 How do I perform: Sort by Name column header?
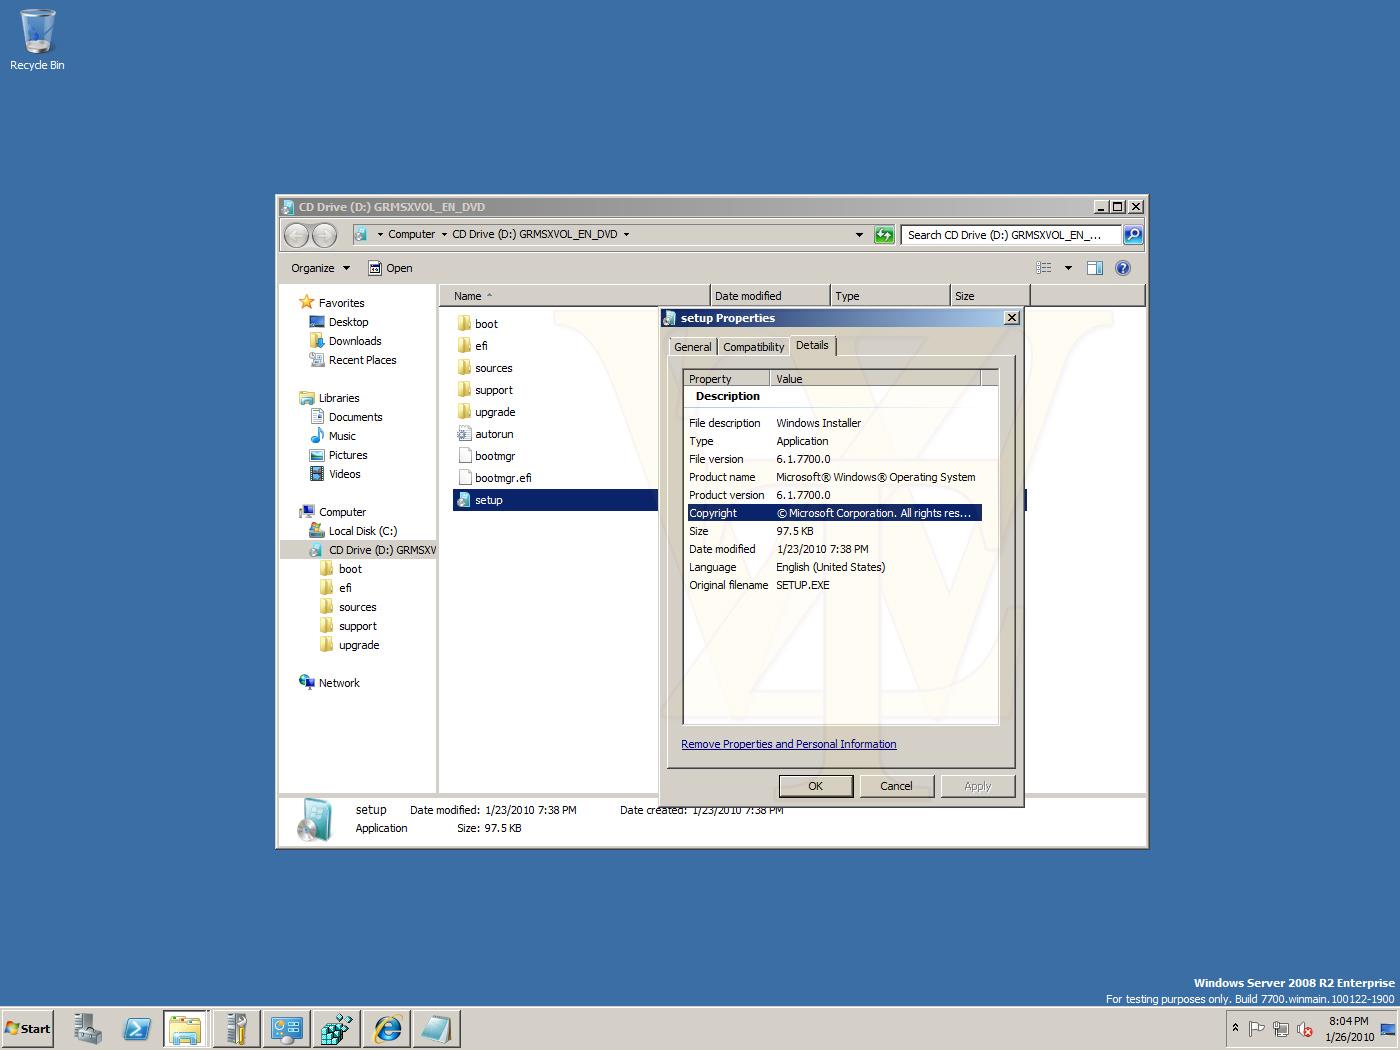pyautogui.click(x=574, y=296)
